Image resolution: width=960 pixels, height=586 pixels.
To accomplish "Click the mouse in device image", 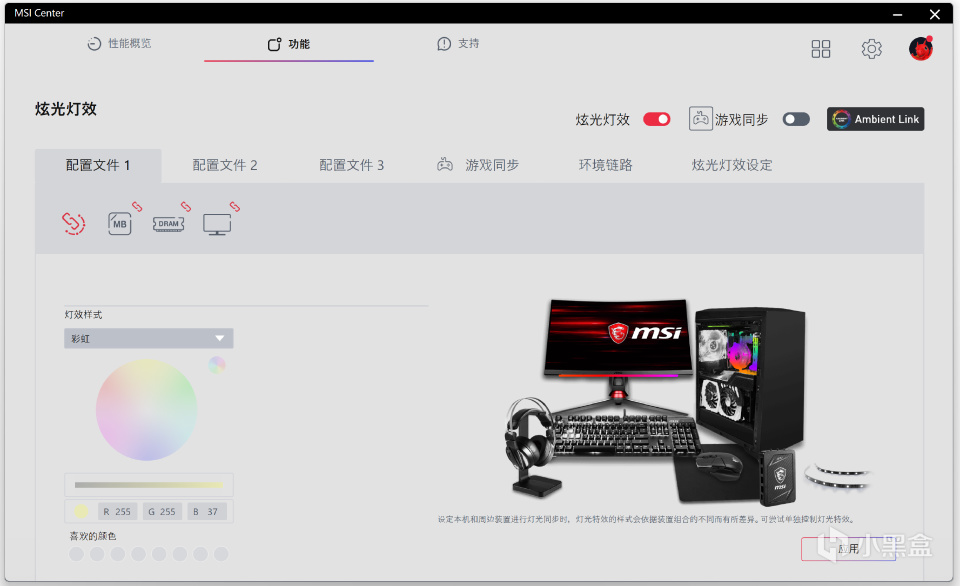I will [720, 465].
